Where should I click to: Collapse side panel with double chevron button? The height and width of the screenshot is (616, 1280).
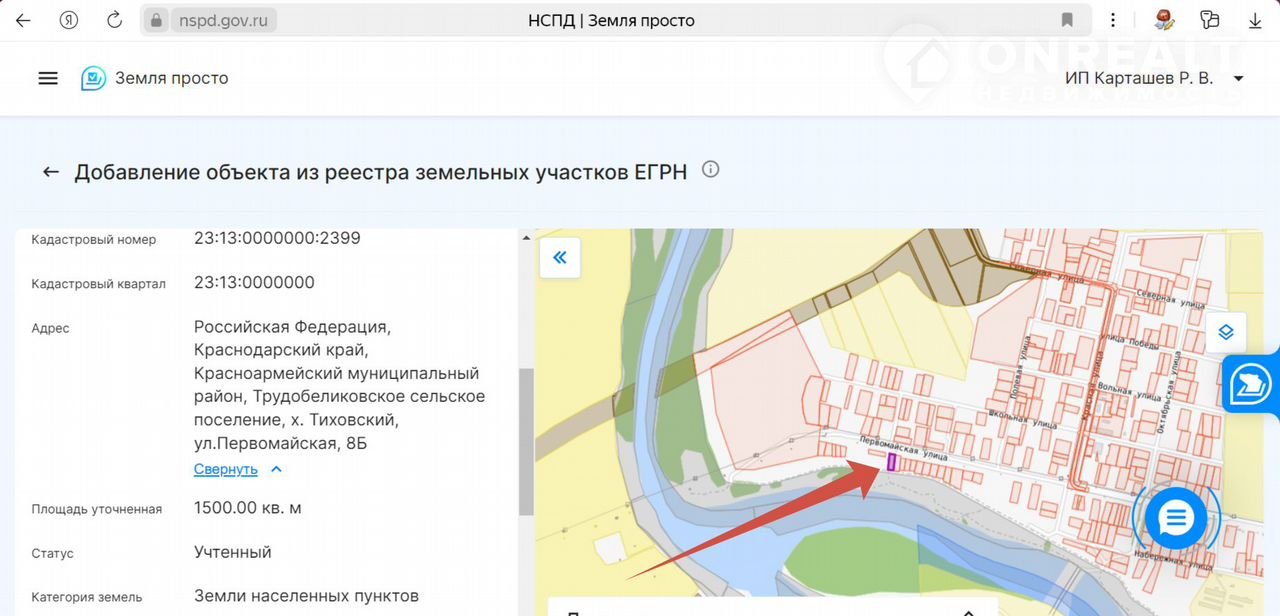point(560,258)
